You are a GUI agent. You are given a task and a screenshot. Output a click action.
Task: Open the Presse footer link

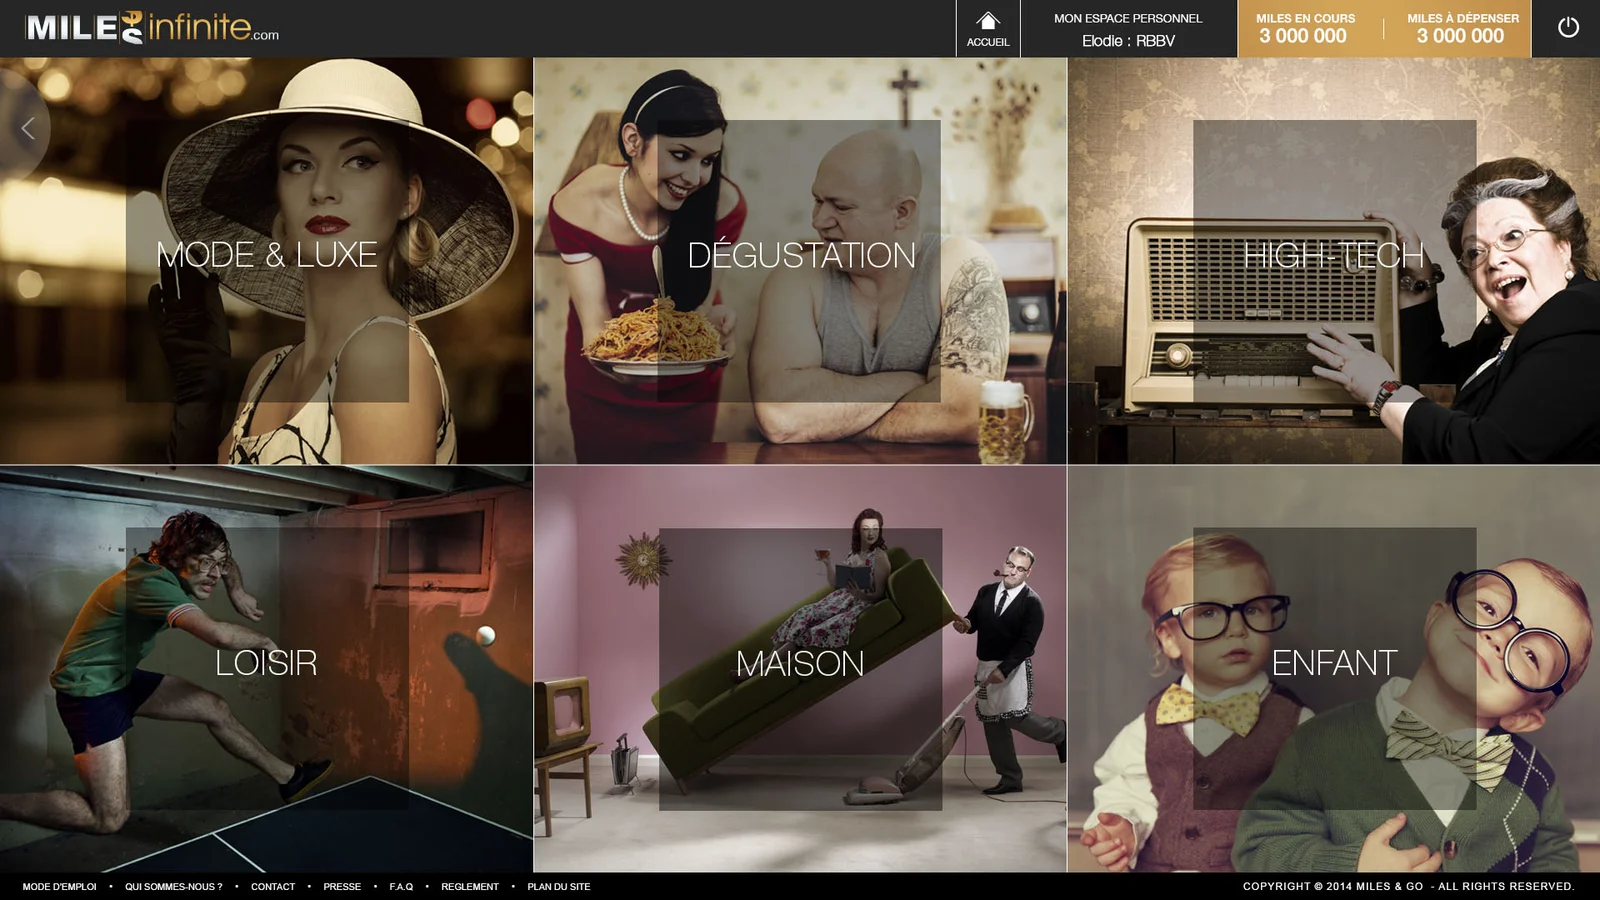342,887
